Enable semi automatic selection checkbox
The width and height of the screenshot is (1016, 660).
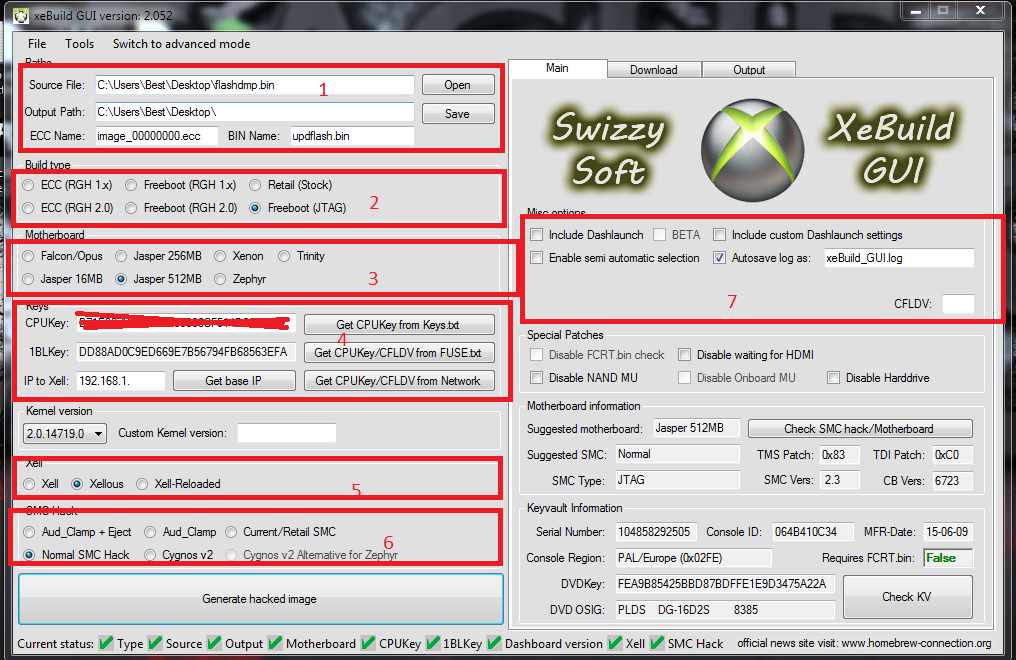coord(615,258)
